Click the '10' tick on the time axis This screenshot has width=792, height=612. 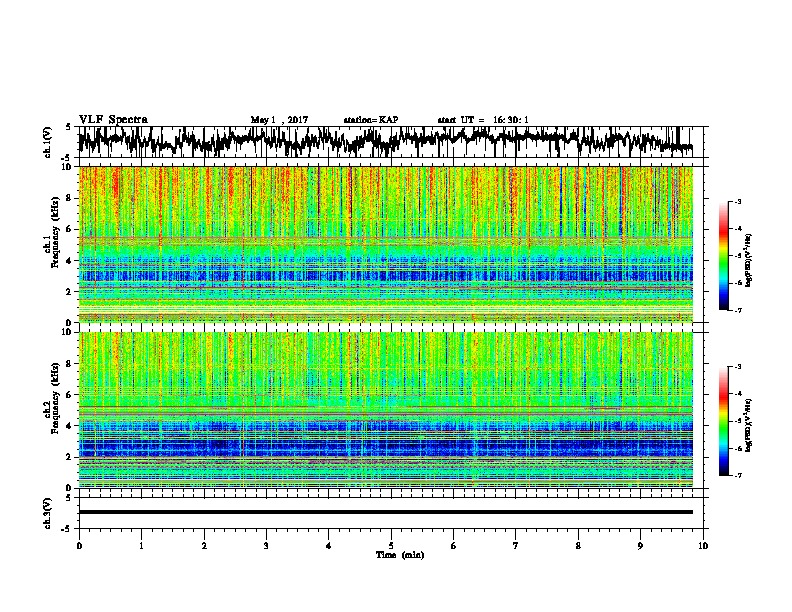pyautogui.click(x=703, y=546)
